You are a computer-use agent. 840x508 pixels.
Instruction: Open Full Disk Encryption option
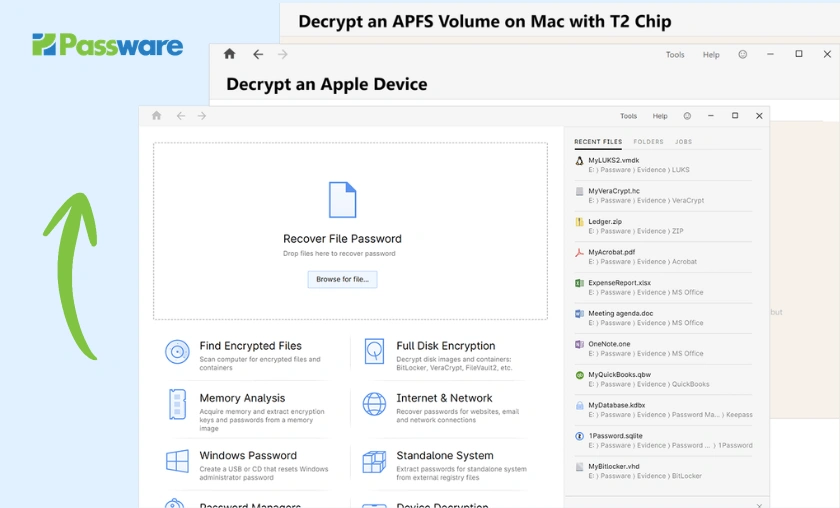[446, 346]
